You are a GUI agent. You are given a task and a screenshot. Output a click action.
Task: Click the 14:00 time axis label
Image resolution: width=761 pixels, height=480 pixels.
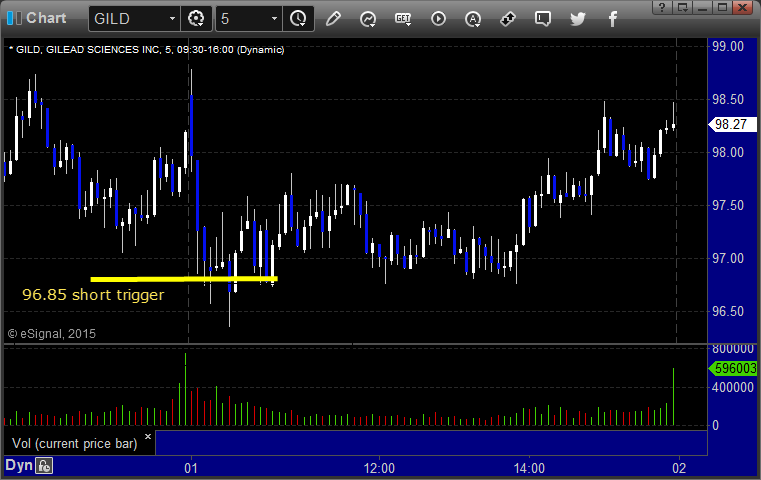click(529, 468)
